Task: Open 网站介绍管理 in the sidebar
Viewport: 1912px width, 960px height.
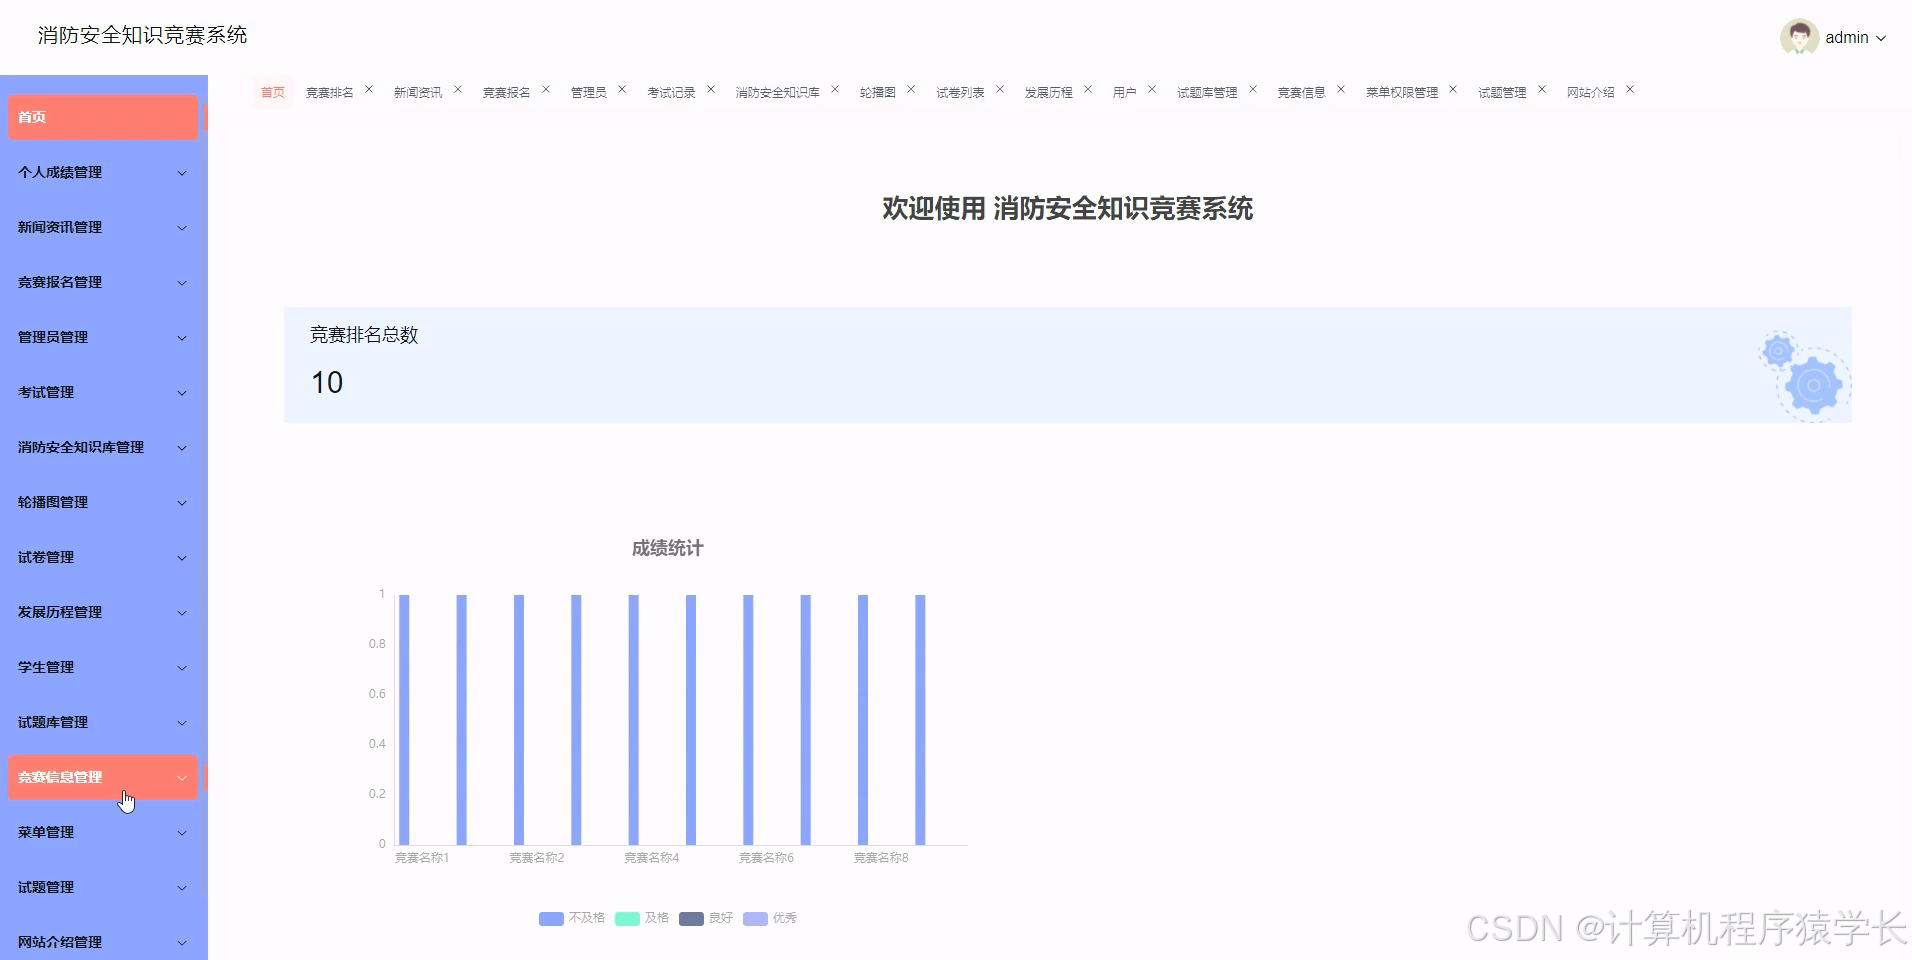Action: click(x=103, y=942)
